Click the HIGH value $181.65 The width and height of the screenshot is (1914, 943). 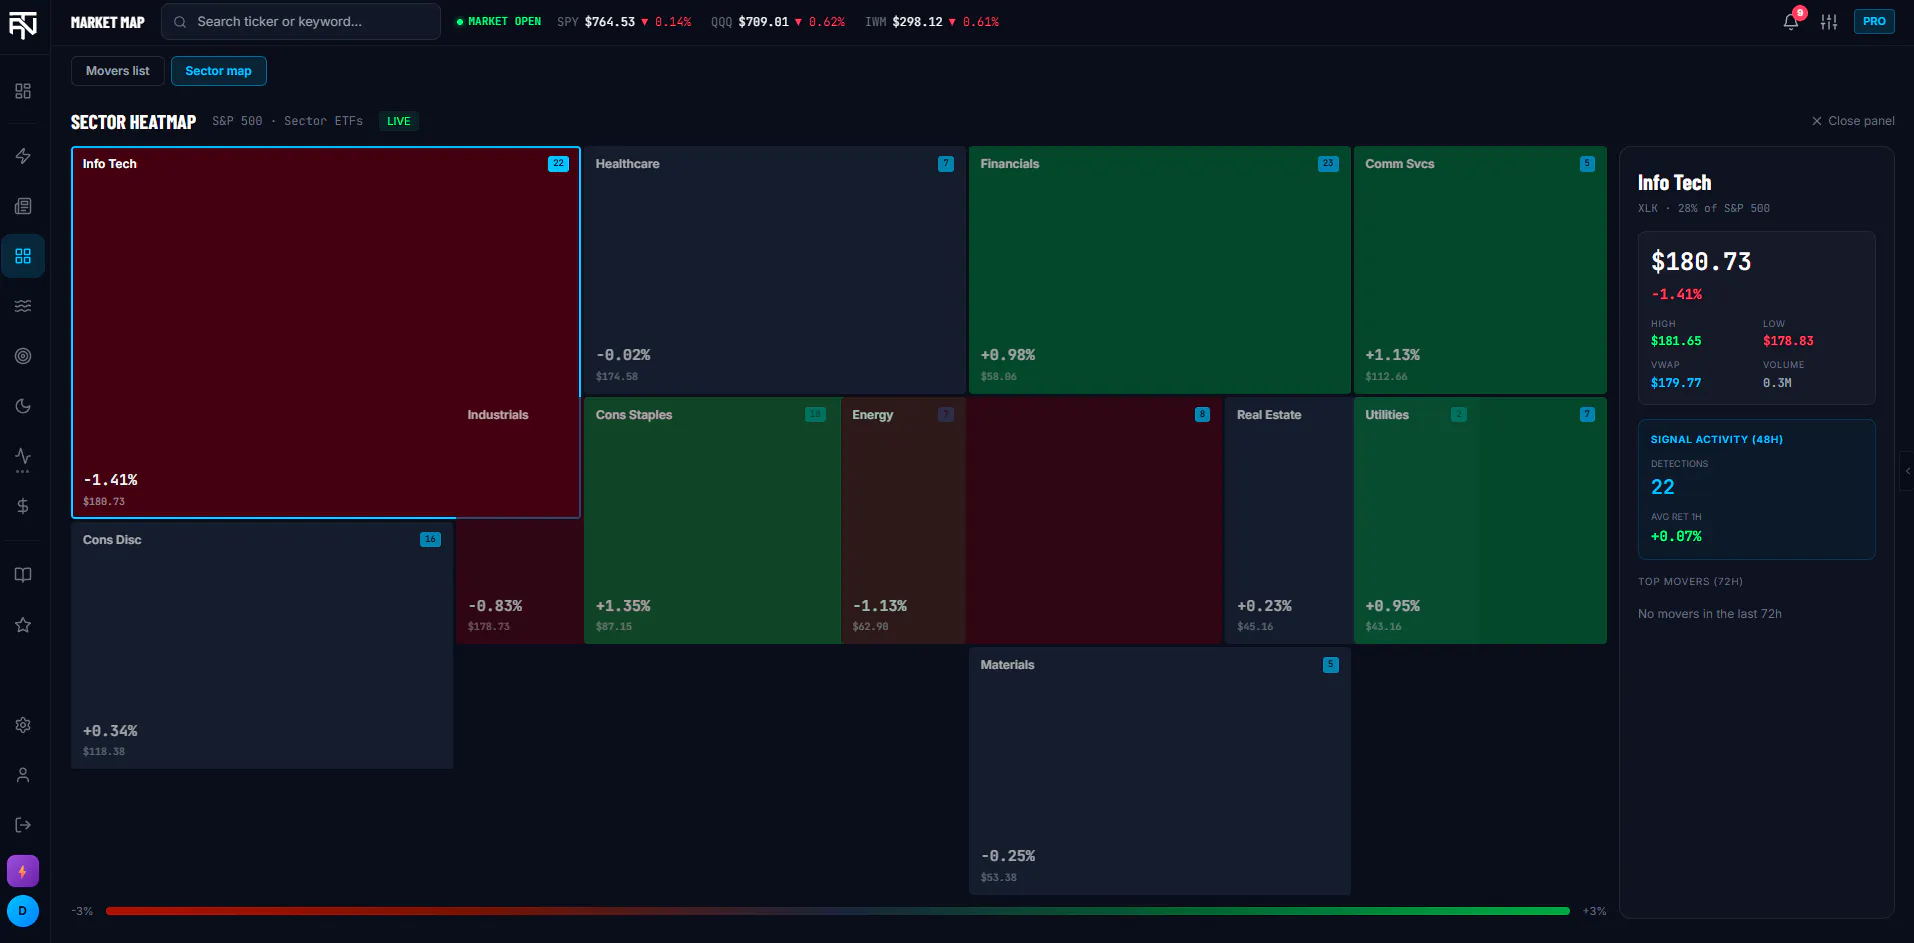1676,341
